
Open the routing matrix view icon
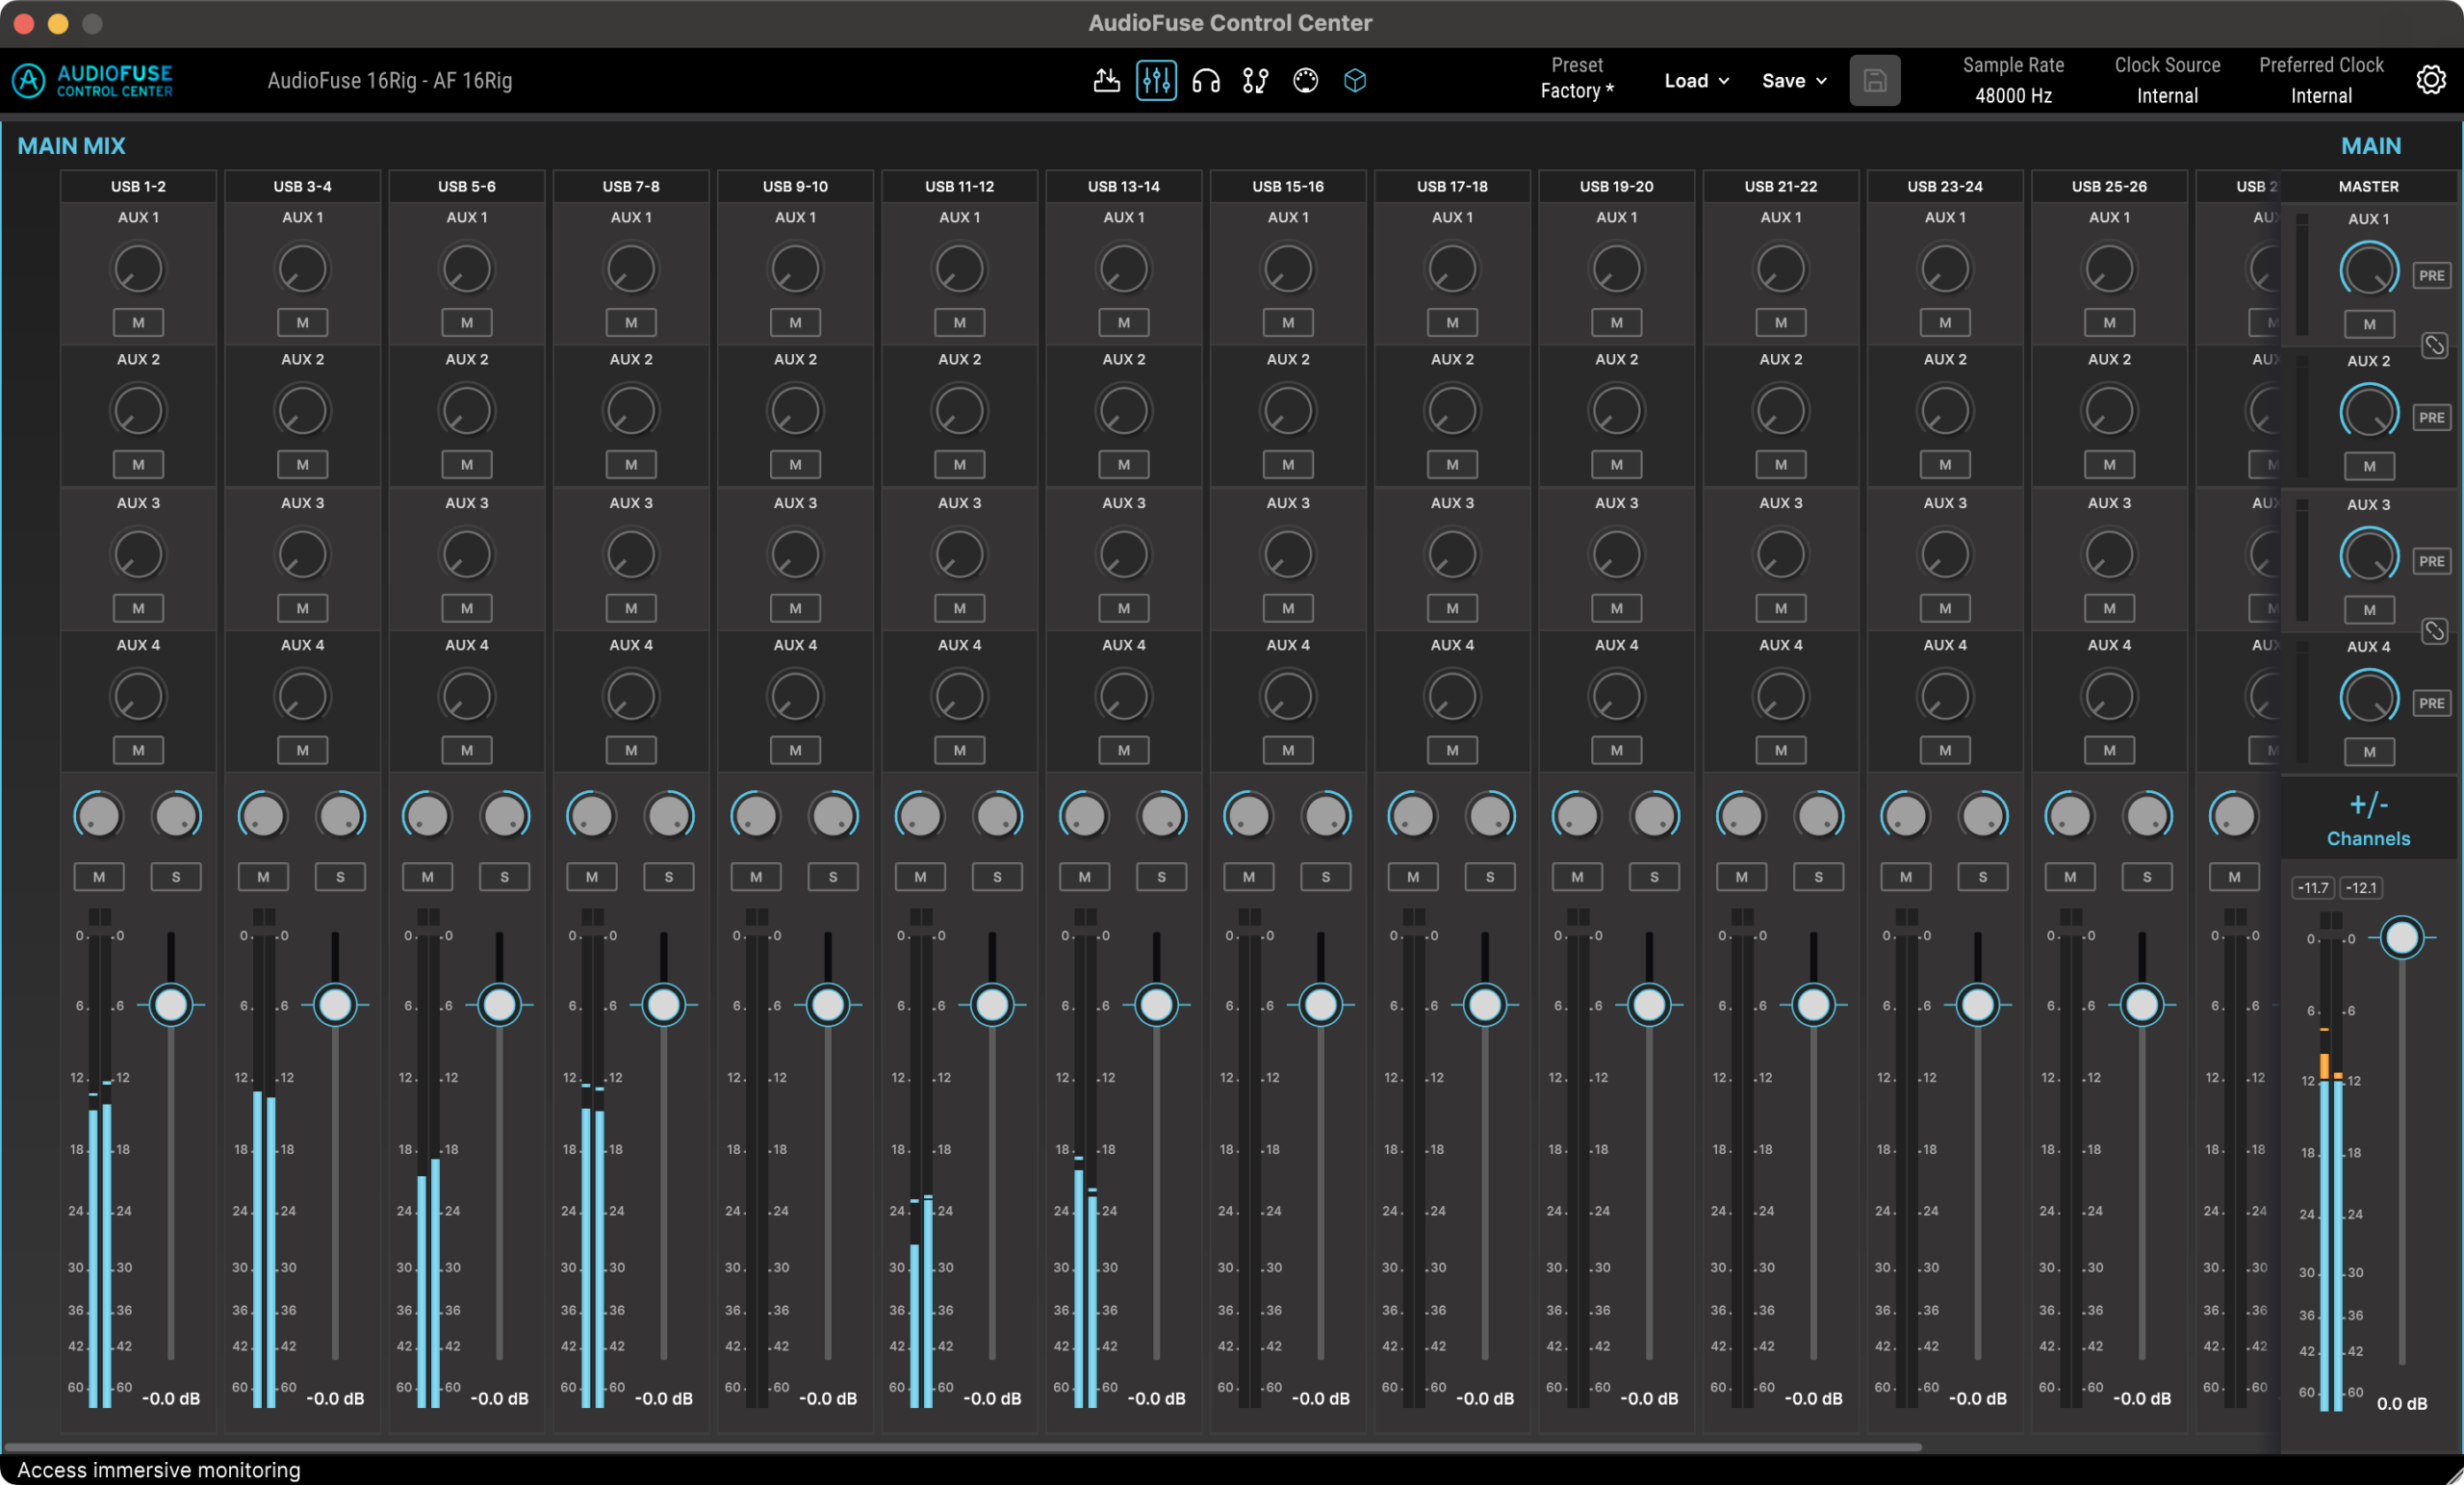[1256, 81]
